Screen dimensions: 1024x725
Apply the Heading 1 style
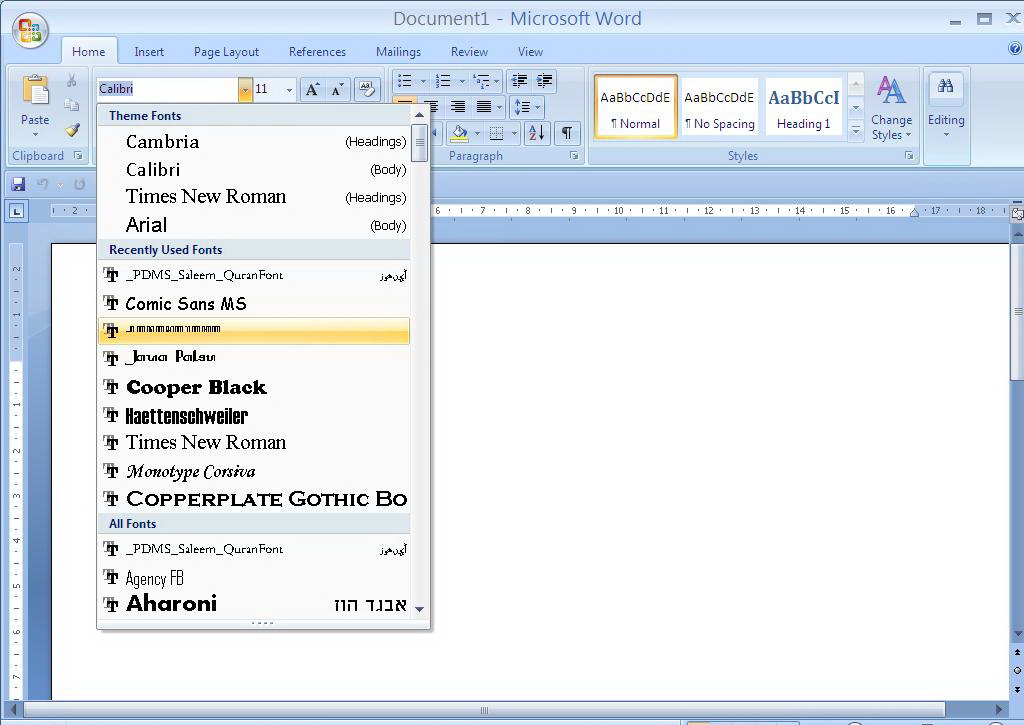point(803,106)
